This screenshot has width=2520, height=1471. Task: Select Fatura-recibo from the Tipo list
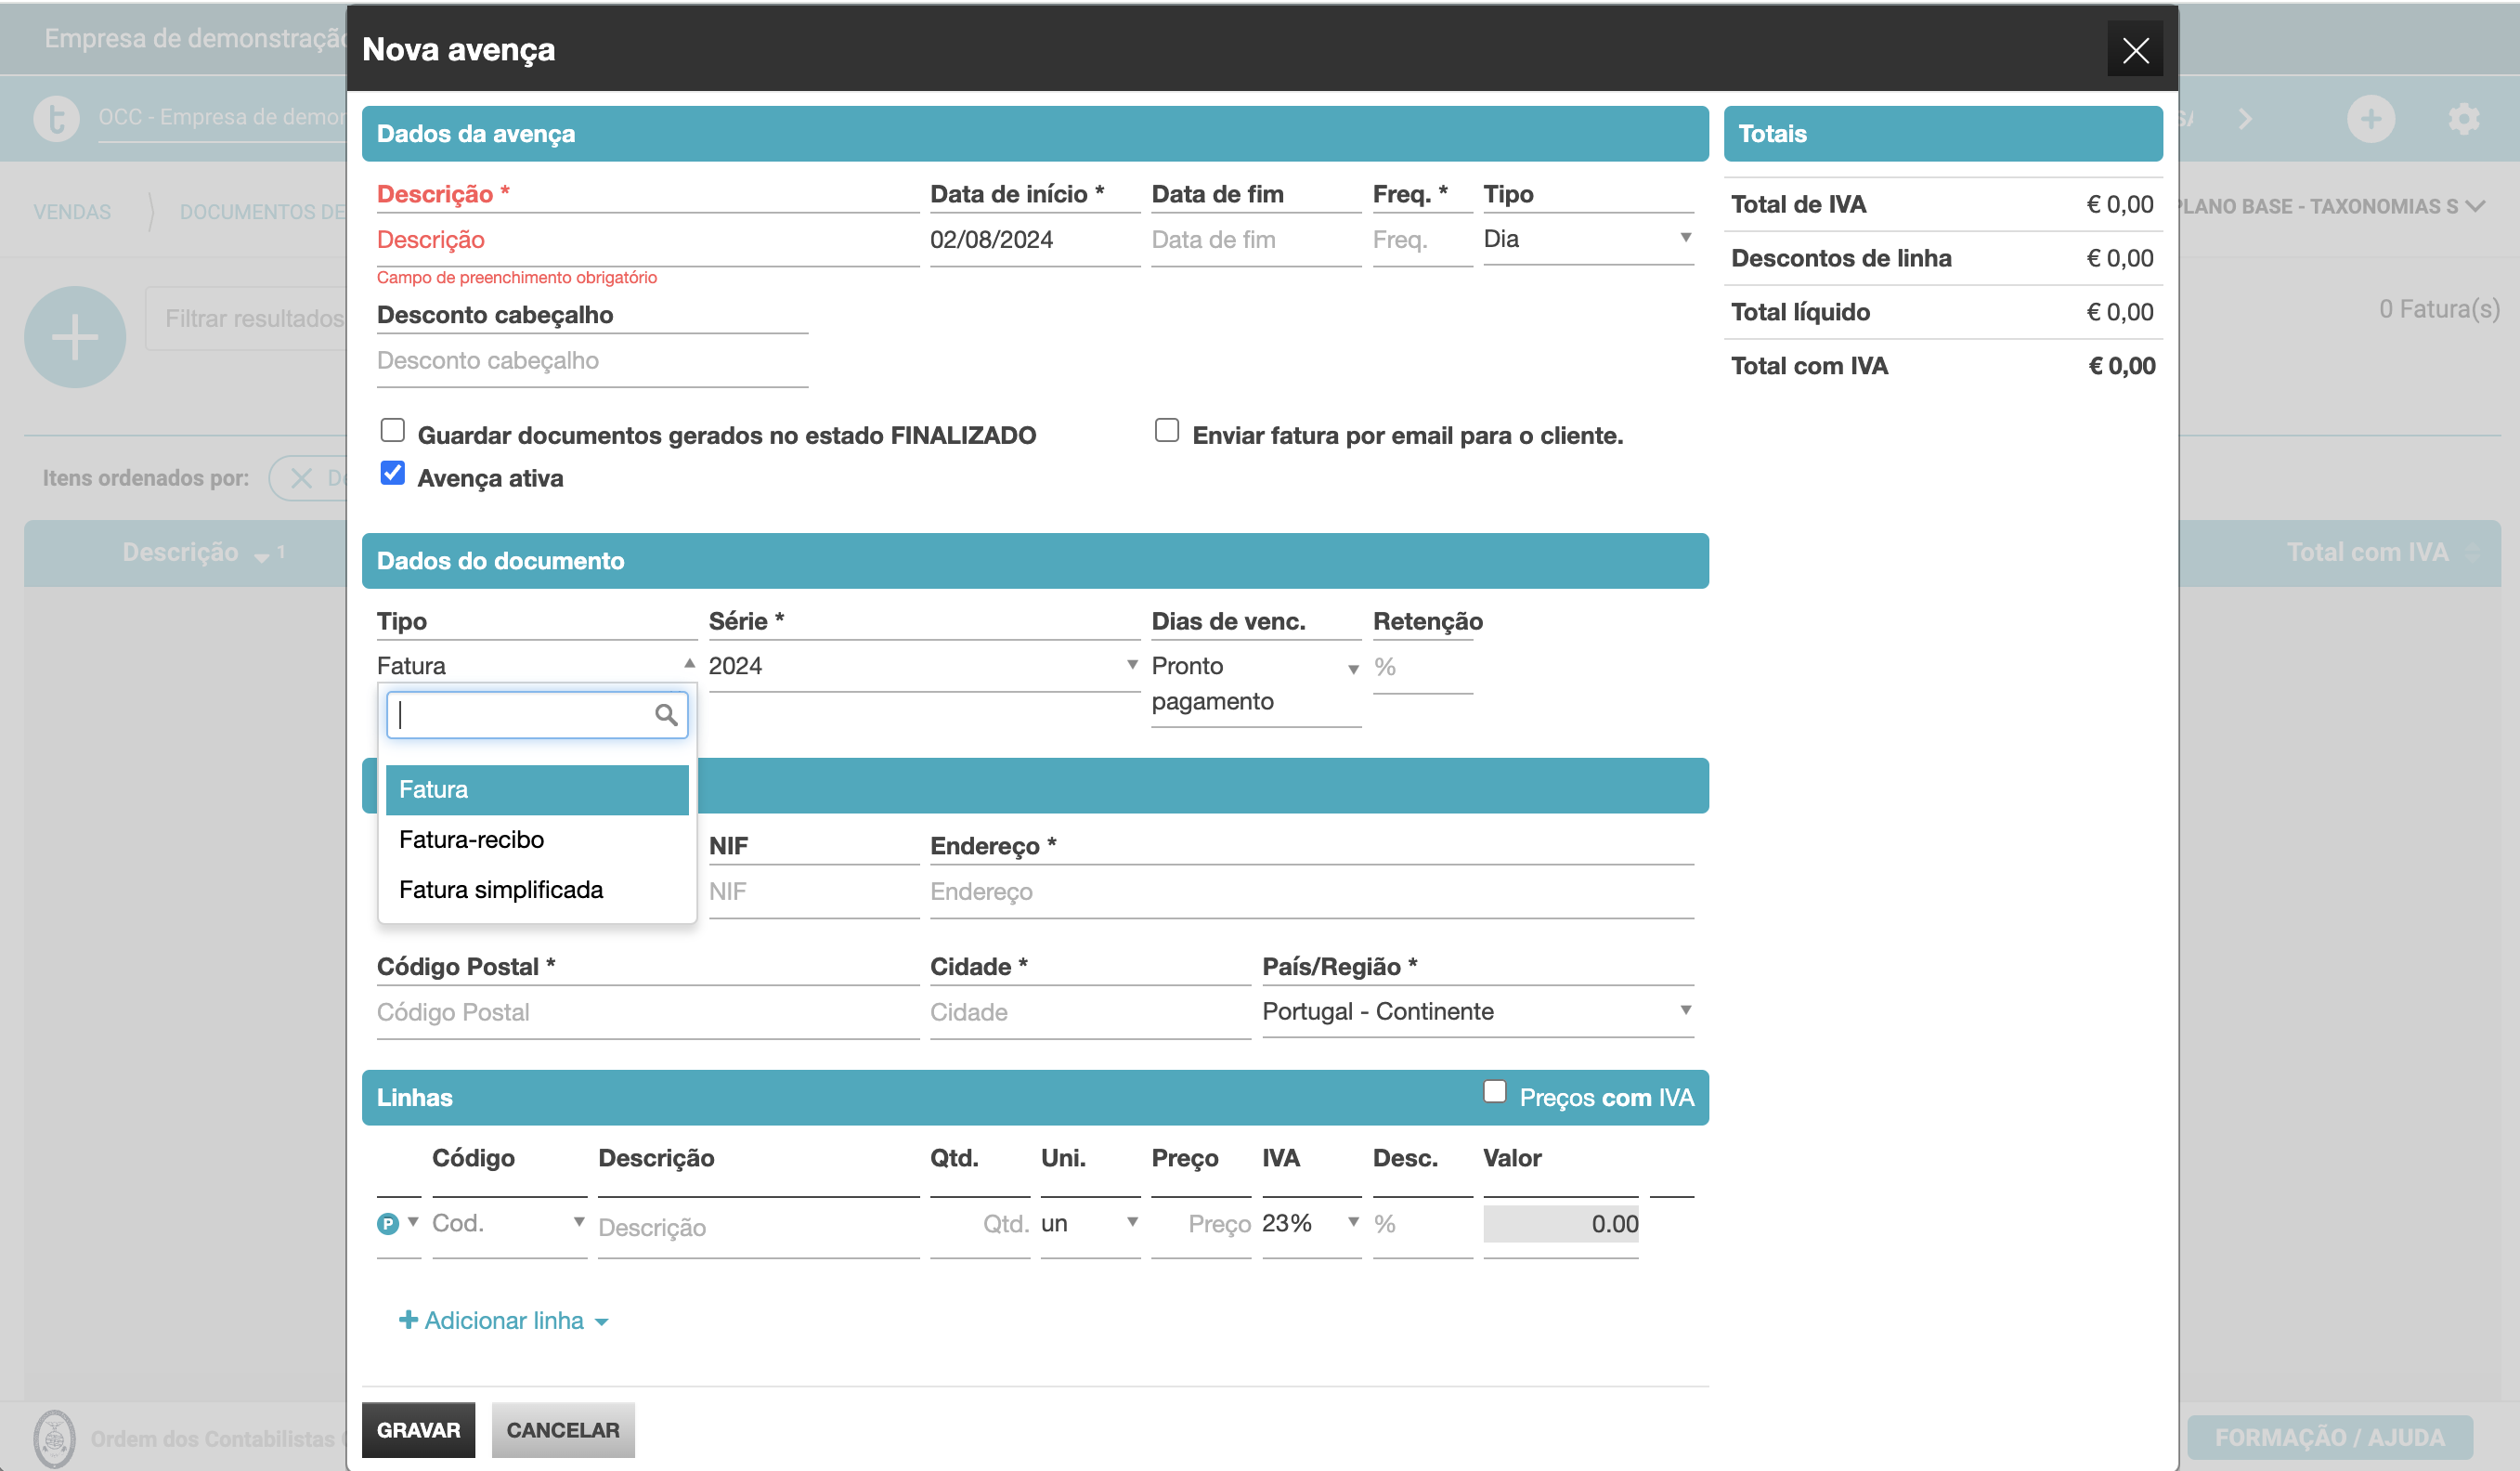click(471, 840)
